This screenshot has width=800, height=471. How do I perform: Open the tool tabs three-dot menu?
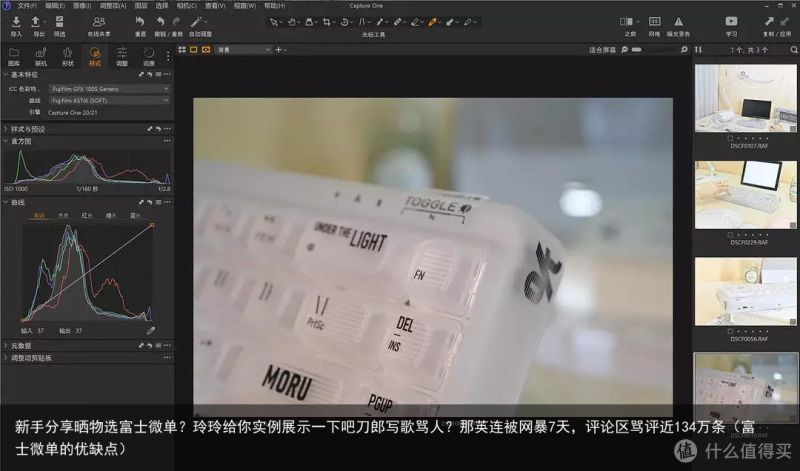point(168,56)
